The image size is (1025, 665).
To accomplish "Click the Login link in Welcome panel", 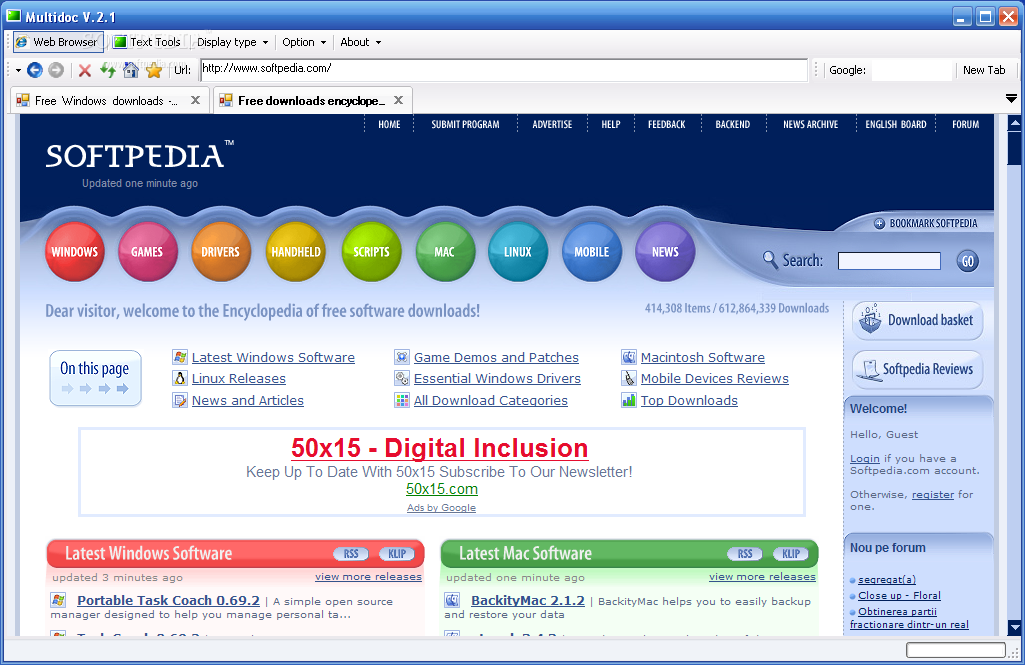I will click(x=865, y=459).
